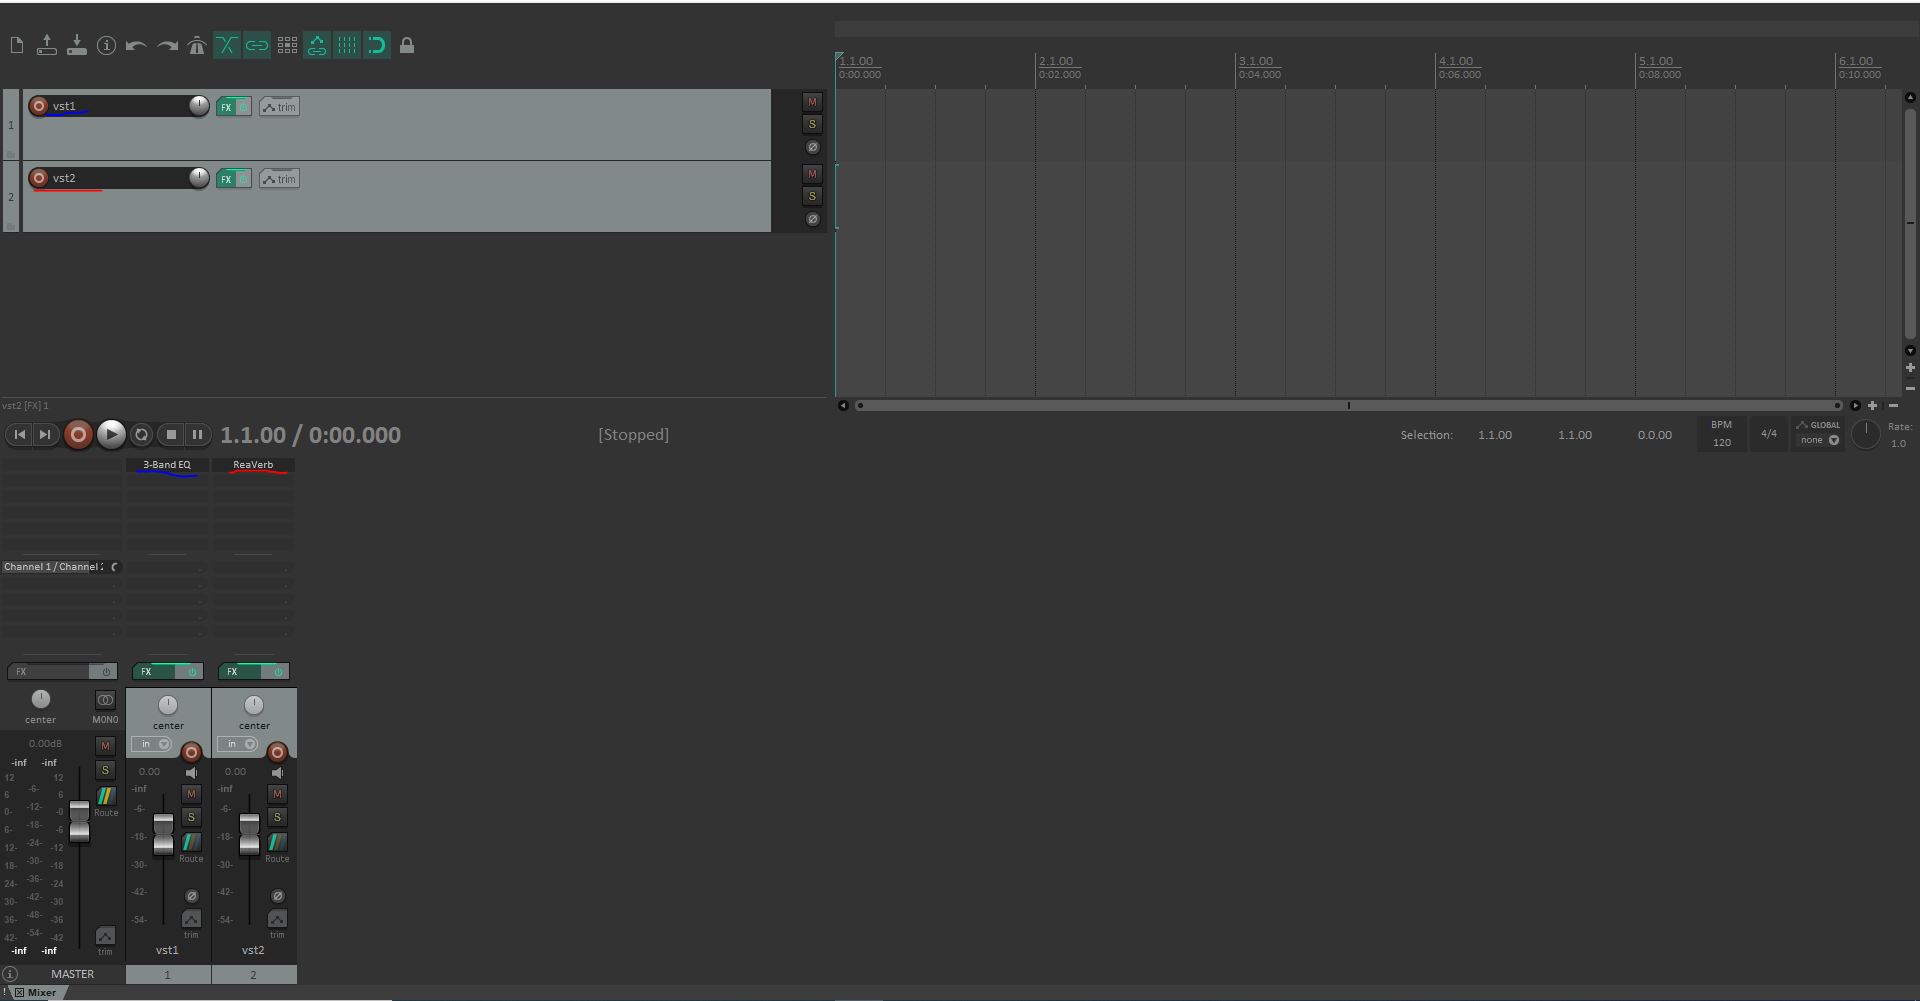Redo the last undone action
The height and width of the screenshot is (1001, 1920).
pyautogui.click(x=167, y=45)
